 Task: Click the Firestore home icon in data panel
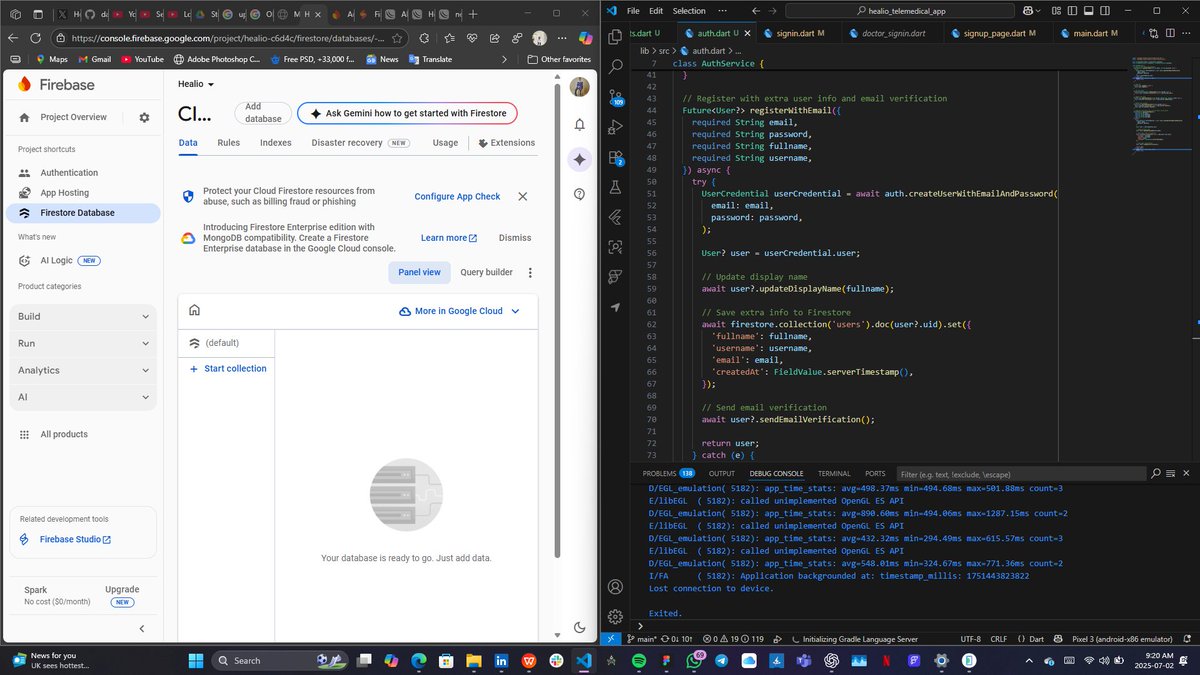click(194, 310)
